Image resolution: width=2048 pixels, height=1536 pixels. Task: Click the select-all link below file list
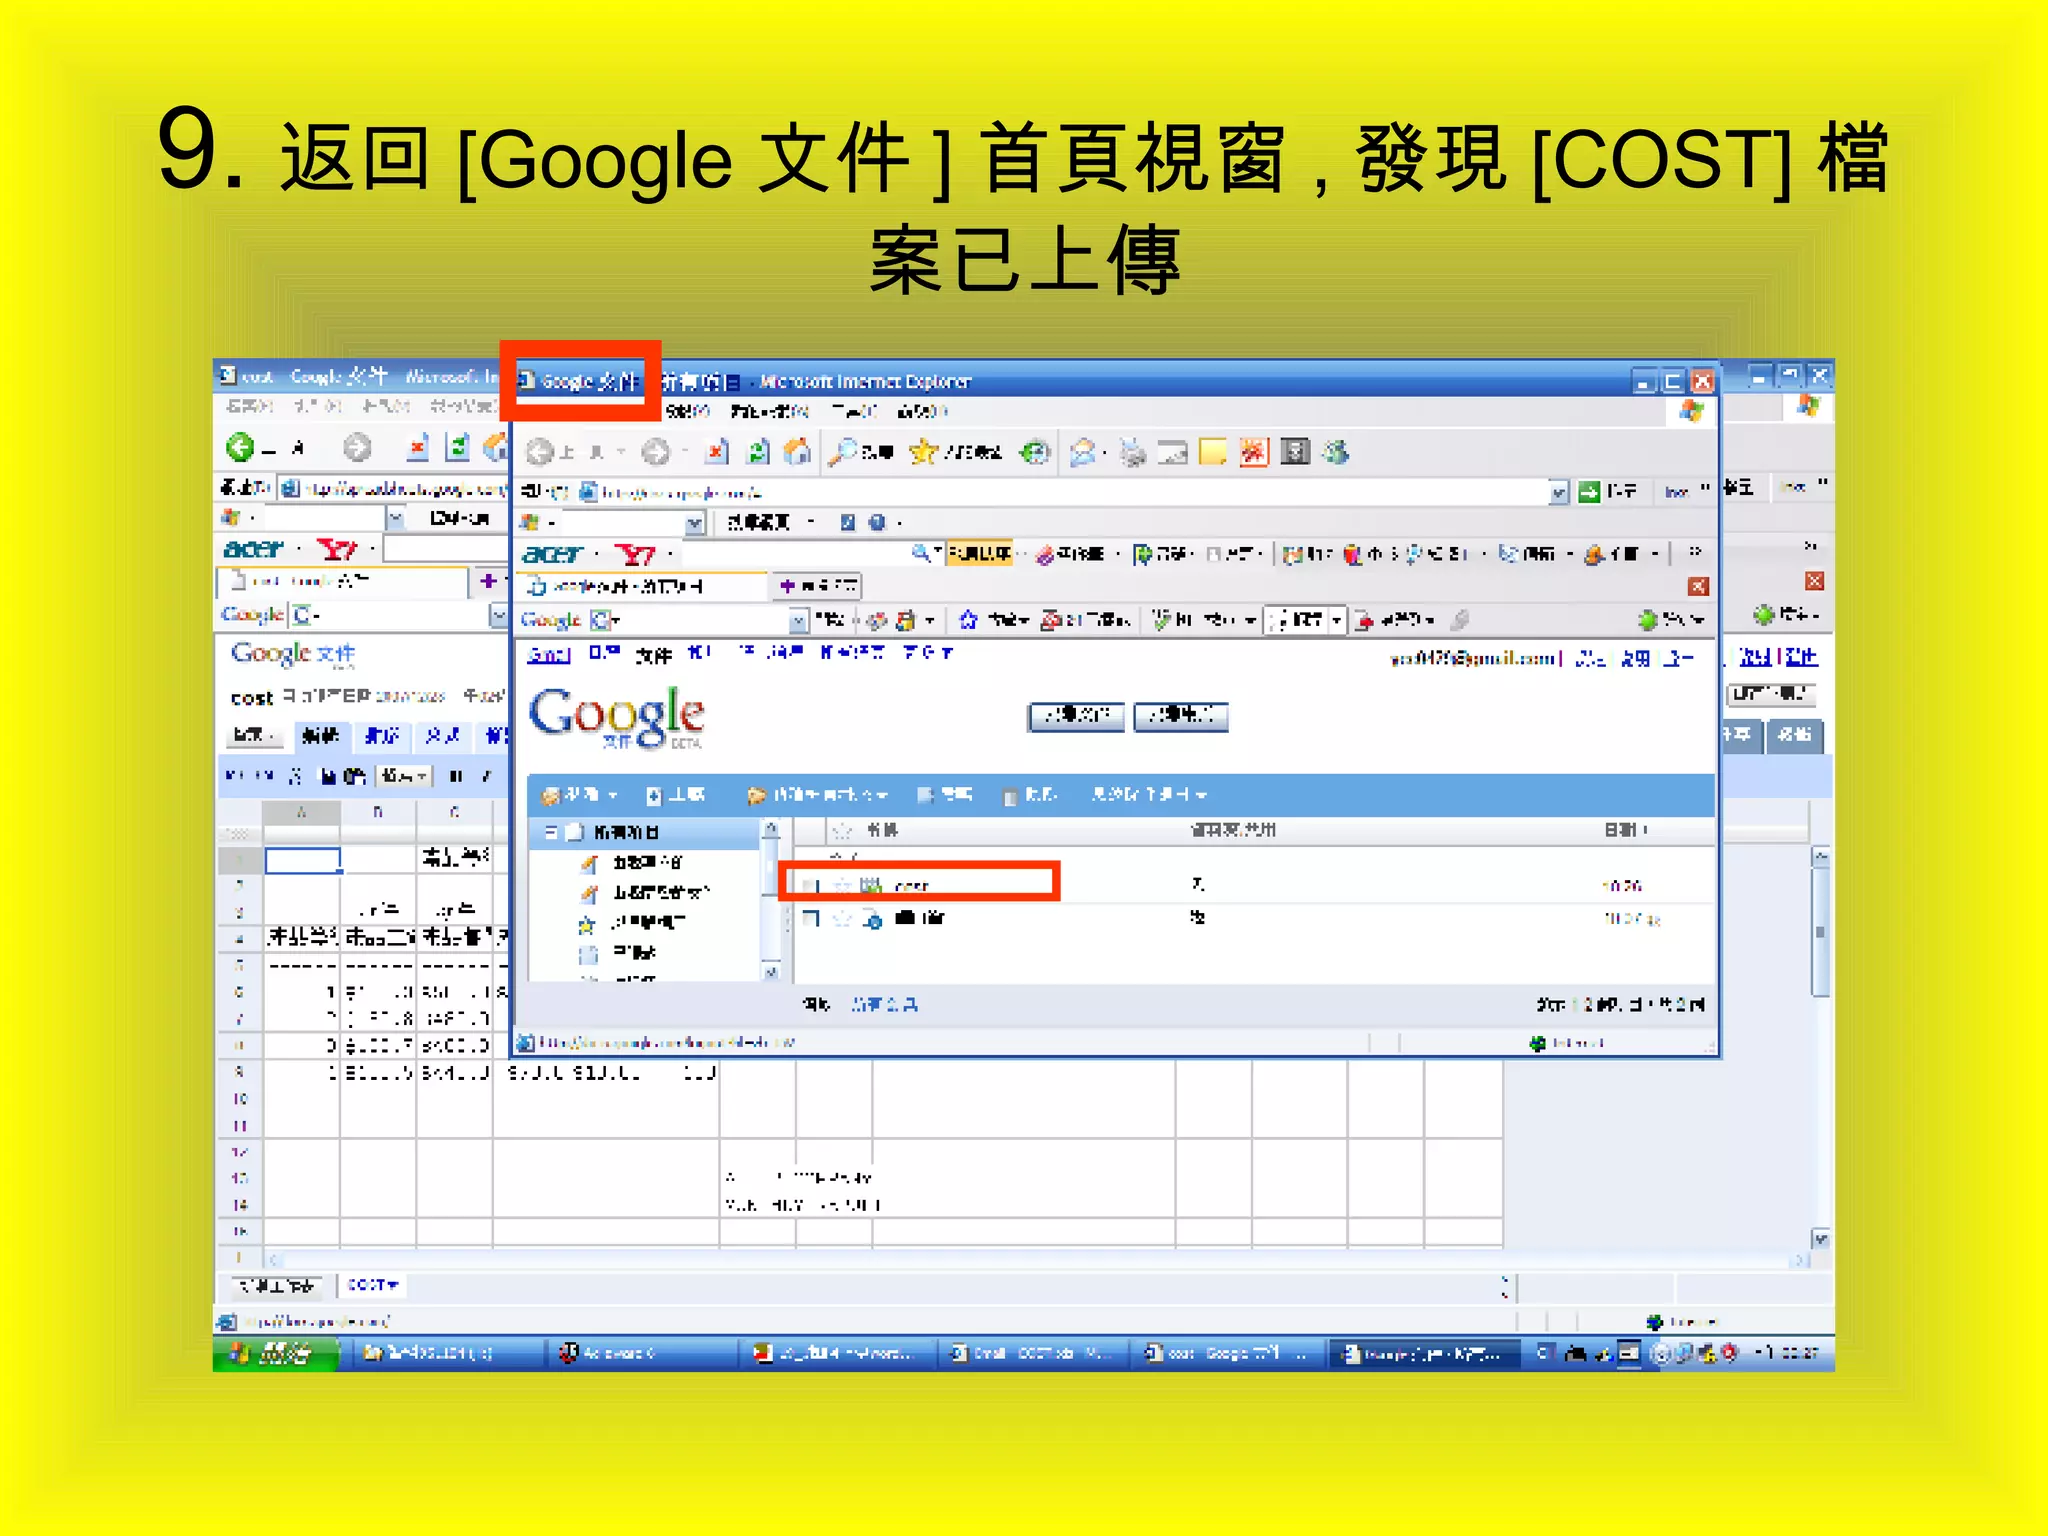pos(885,1004)
